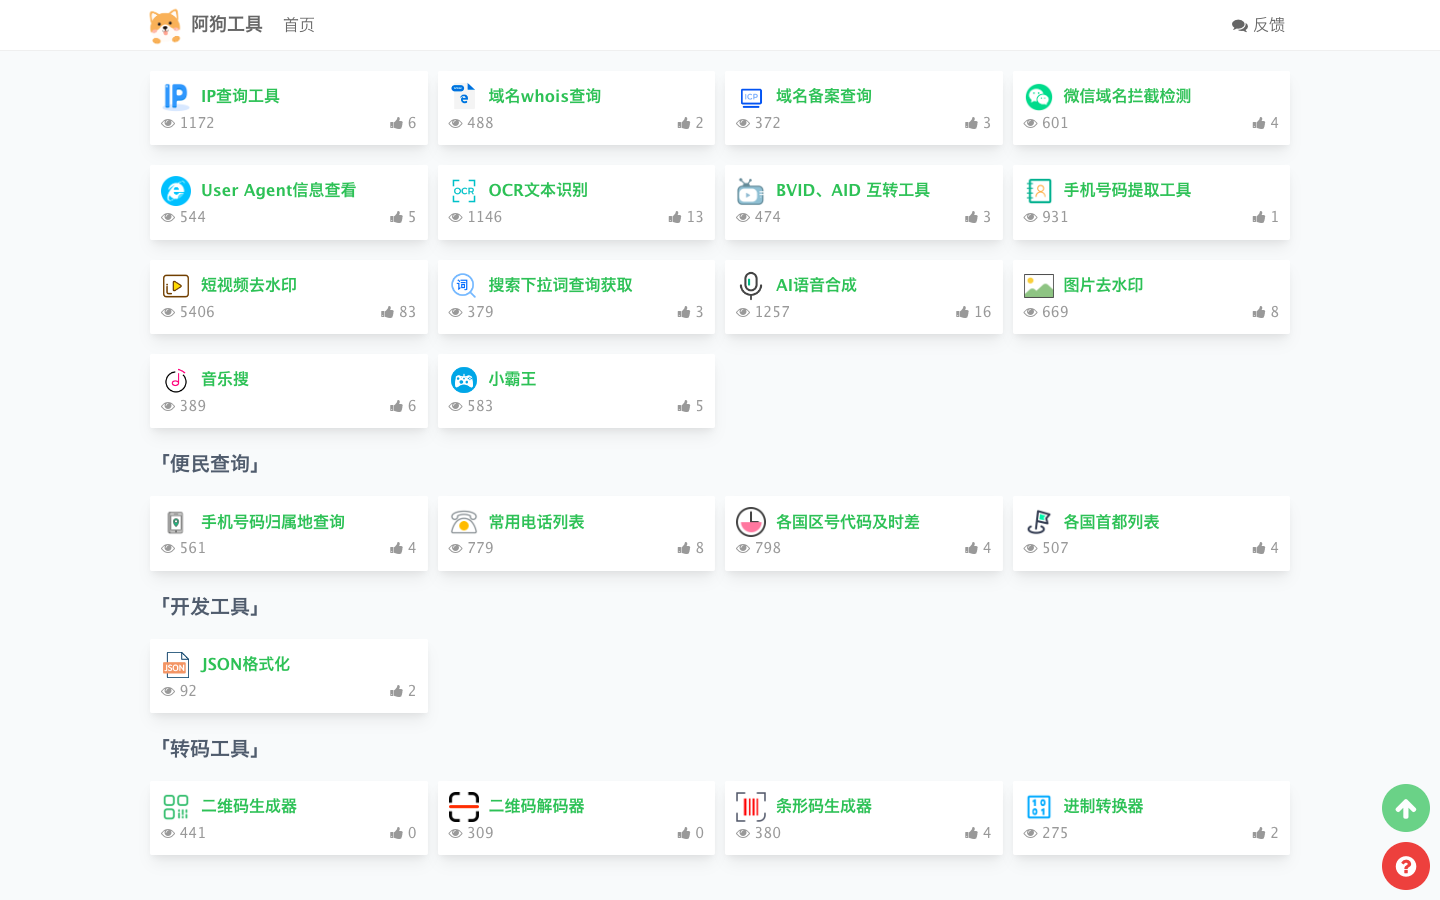Select the 条形码生成器 barcode icon
Viewport: 1440px width, 900px height.
[750, 806]
